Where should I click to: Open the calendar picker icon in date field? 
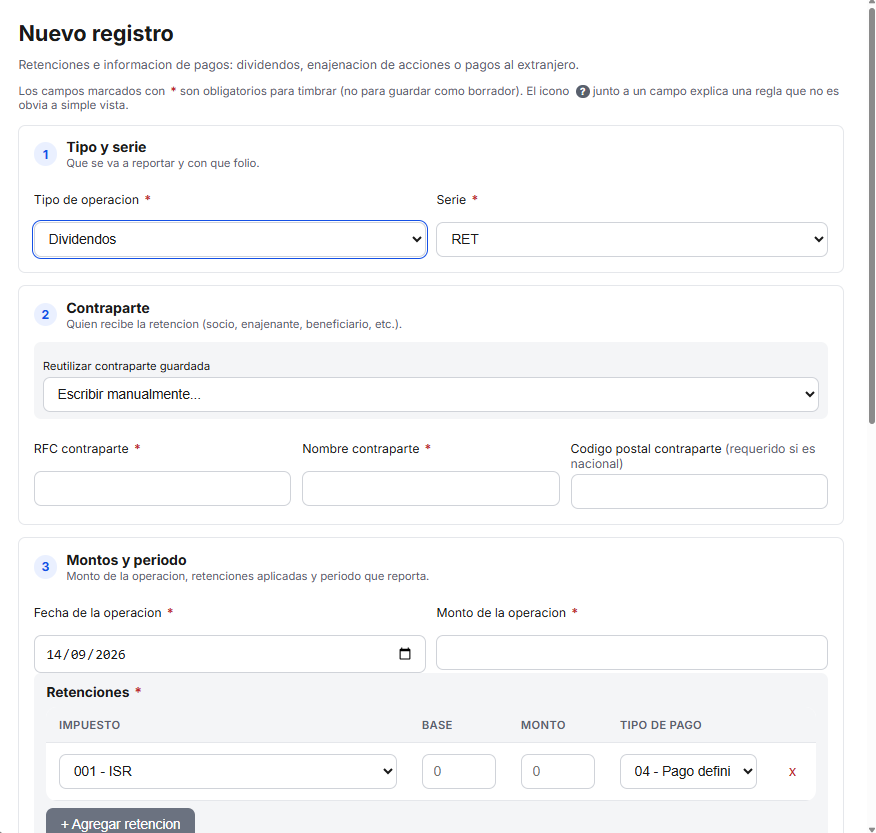[x=405, y=654]
